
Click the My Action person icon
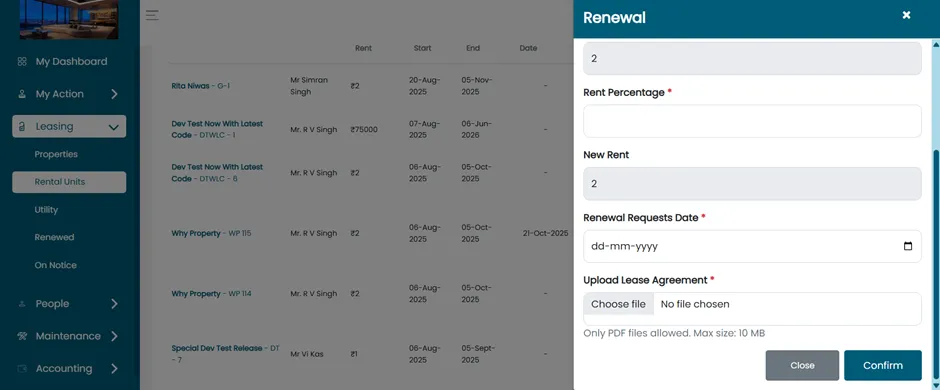point(22,94)
